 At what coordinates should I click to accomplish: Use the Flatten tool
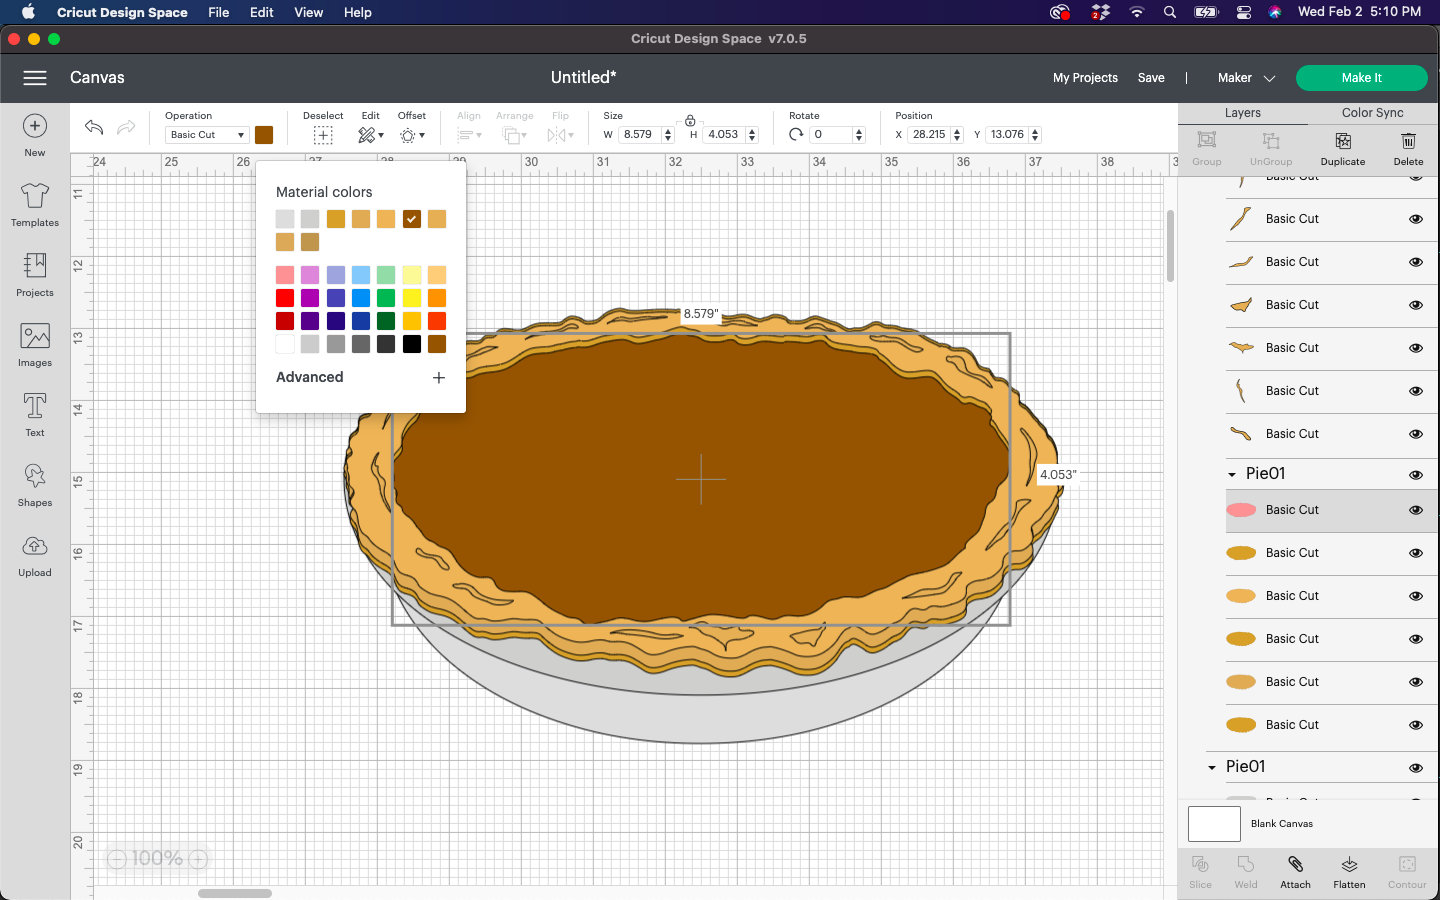(1348, 871)
